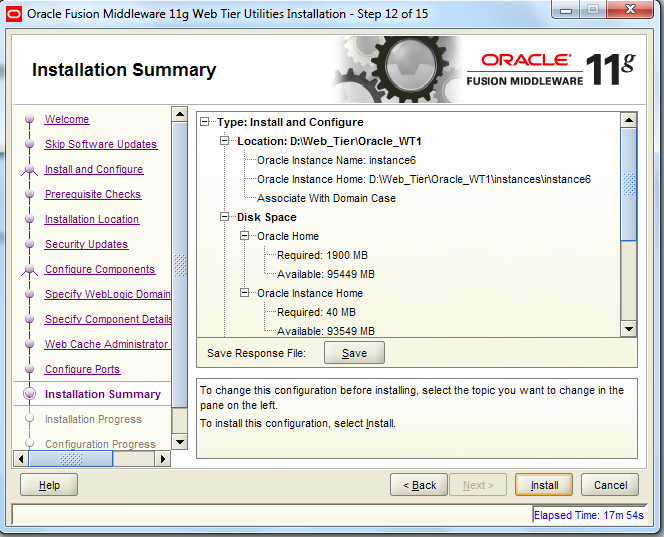
Task: Click the down arrow of steps pane scrollbar
Action: (180, 442)
